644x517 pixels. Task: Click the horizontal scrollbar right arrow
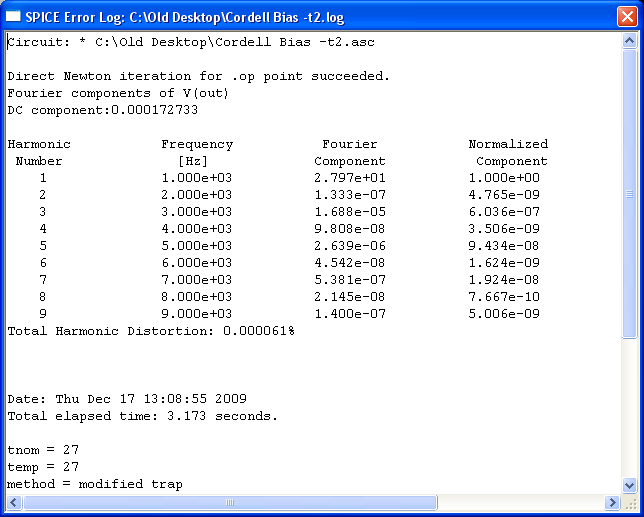(612, 502)
